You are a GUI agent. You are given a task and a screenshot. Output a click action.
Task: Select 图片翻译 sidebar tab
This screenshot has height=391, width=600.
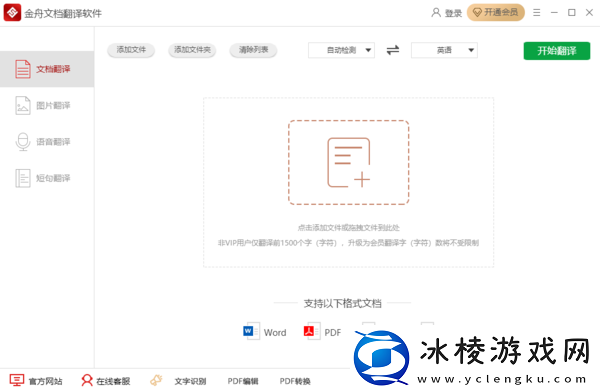click(x=47, y=106)
